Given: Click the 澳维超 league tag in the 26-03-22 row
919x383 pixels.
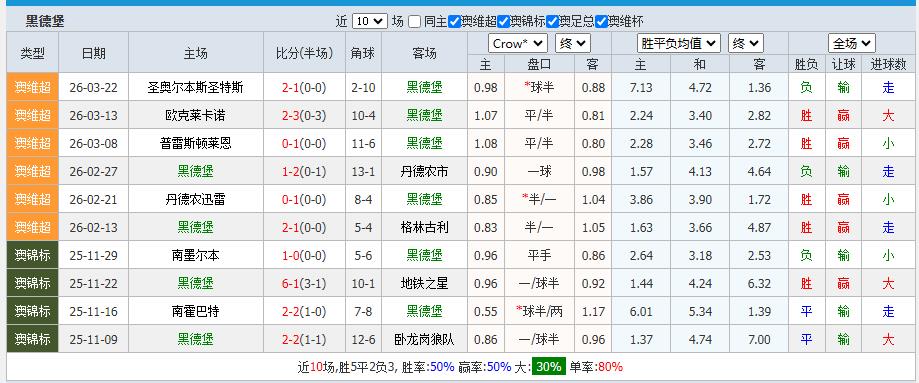Looking at the screenshot, I should click(33, 88).
